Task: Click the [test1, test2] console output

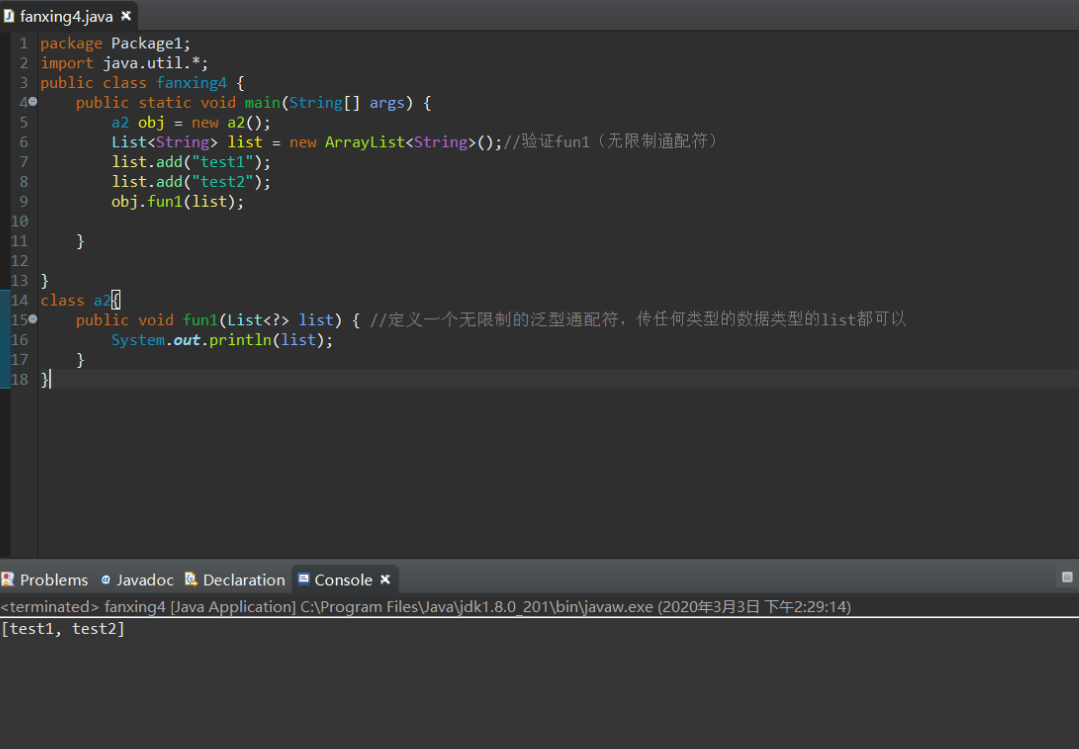Action: tap(63, 629)
